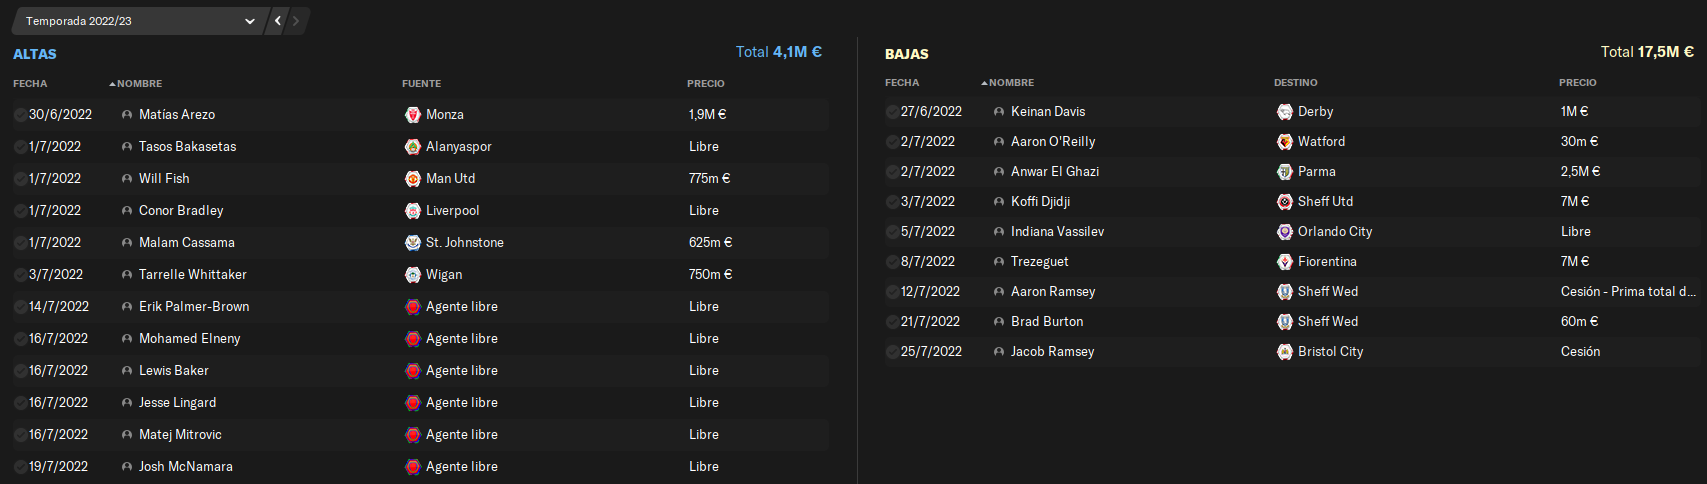
Task: Click the Man Utd club badge
Action: coord(412,179)
